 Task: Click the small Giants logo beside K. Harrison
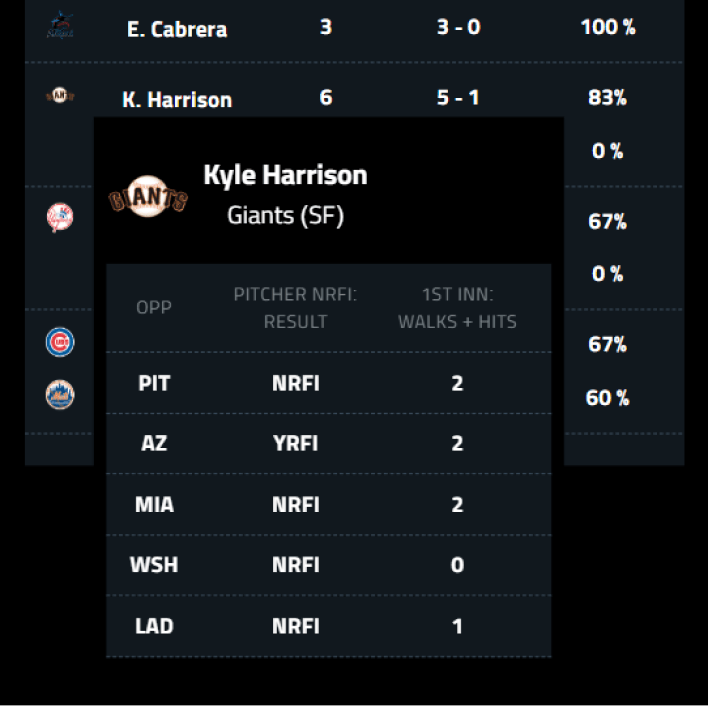pos(60,96)
